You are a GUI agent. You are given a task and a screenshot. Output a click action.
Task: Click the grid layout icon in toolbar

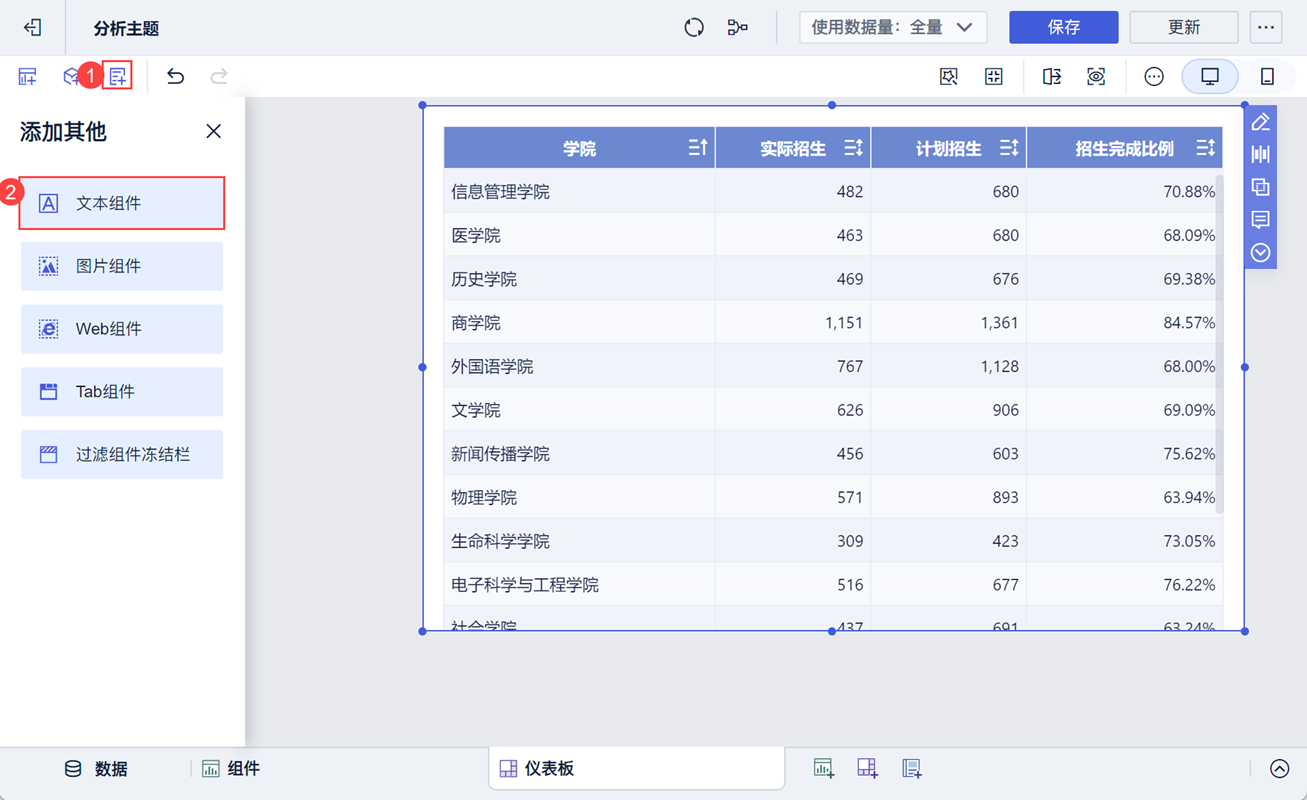tap(993, 76)
